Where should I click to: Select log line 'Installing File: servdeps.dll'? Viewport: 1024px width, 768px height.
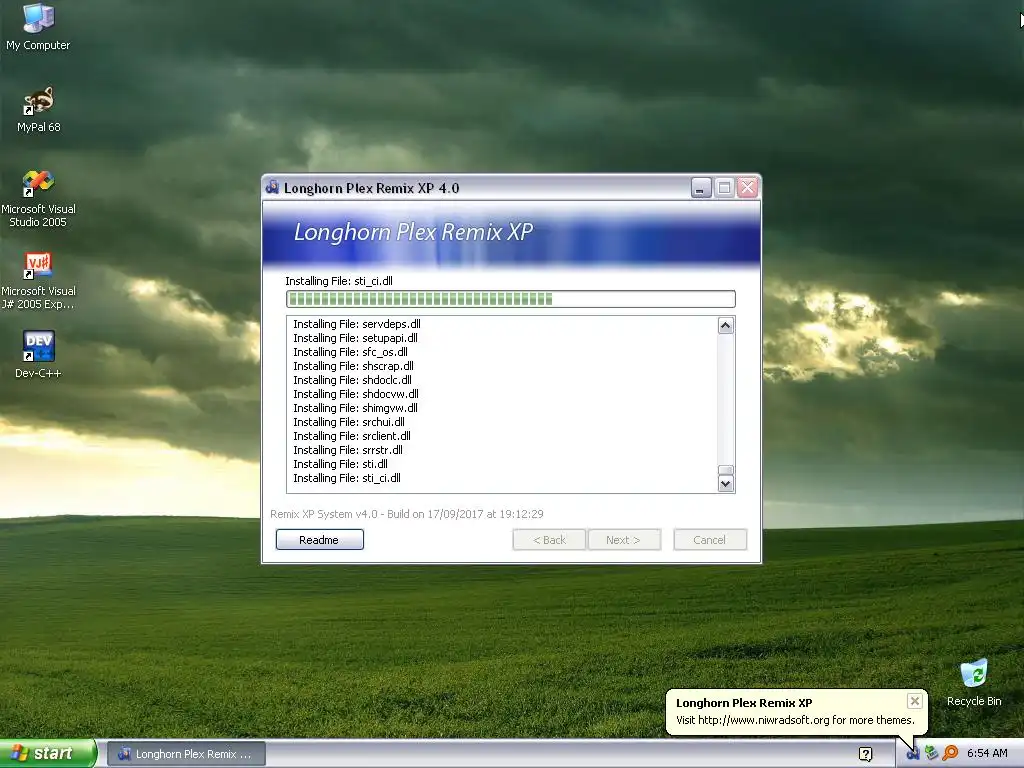(x=357, y=324)
